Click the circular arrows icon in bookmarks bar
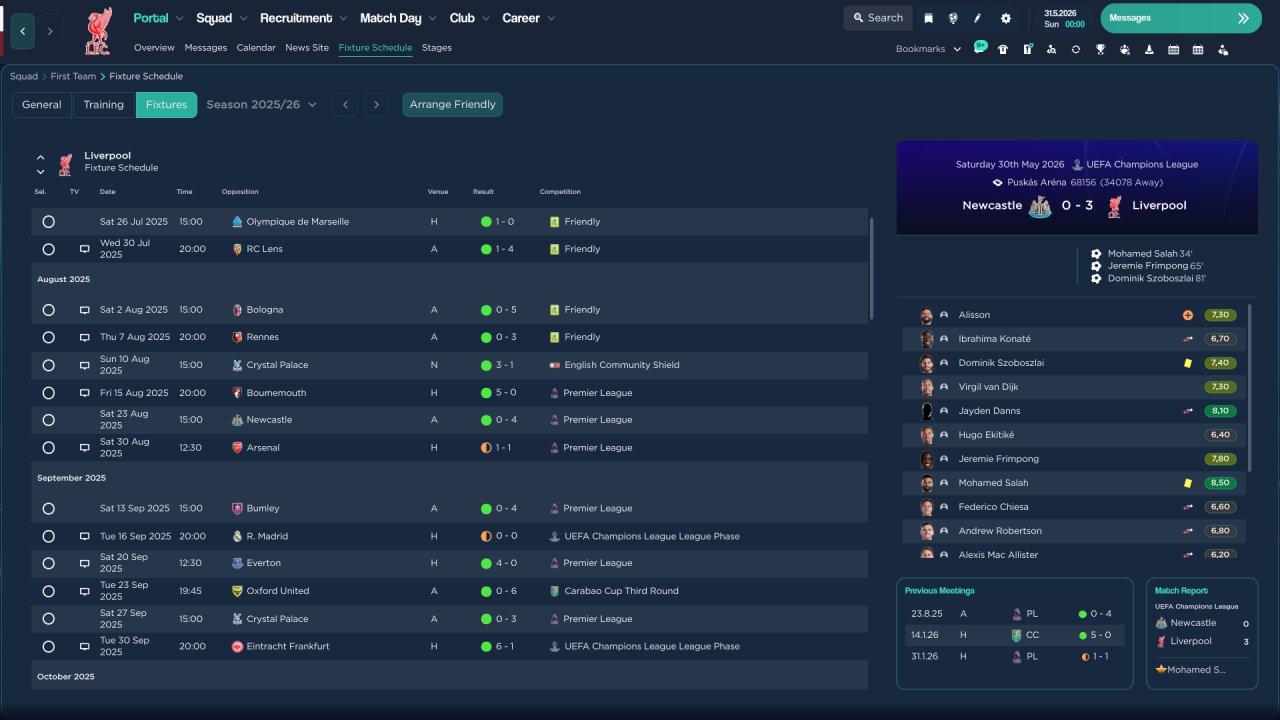1280x720 pixels. pyautogui.click(x=1076, y=49)
